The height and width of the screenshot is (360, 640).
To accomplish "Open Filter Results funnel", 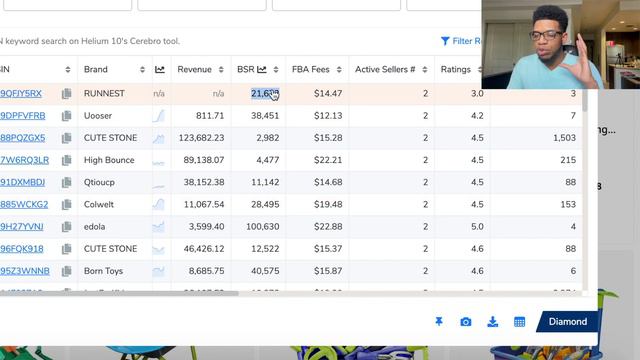I will tap(445, 41).
